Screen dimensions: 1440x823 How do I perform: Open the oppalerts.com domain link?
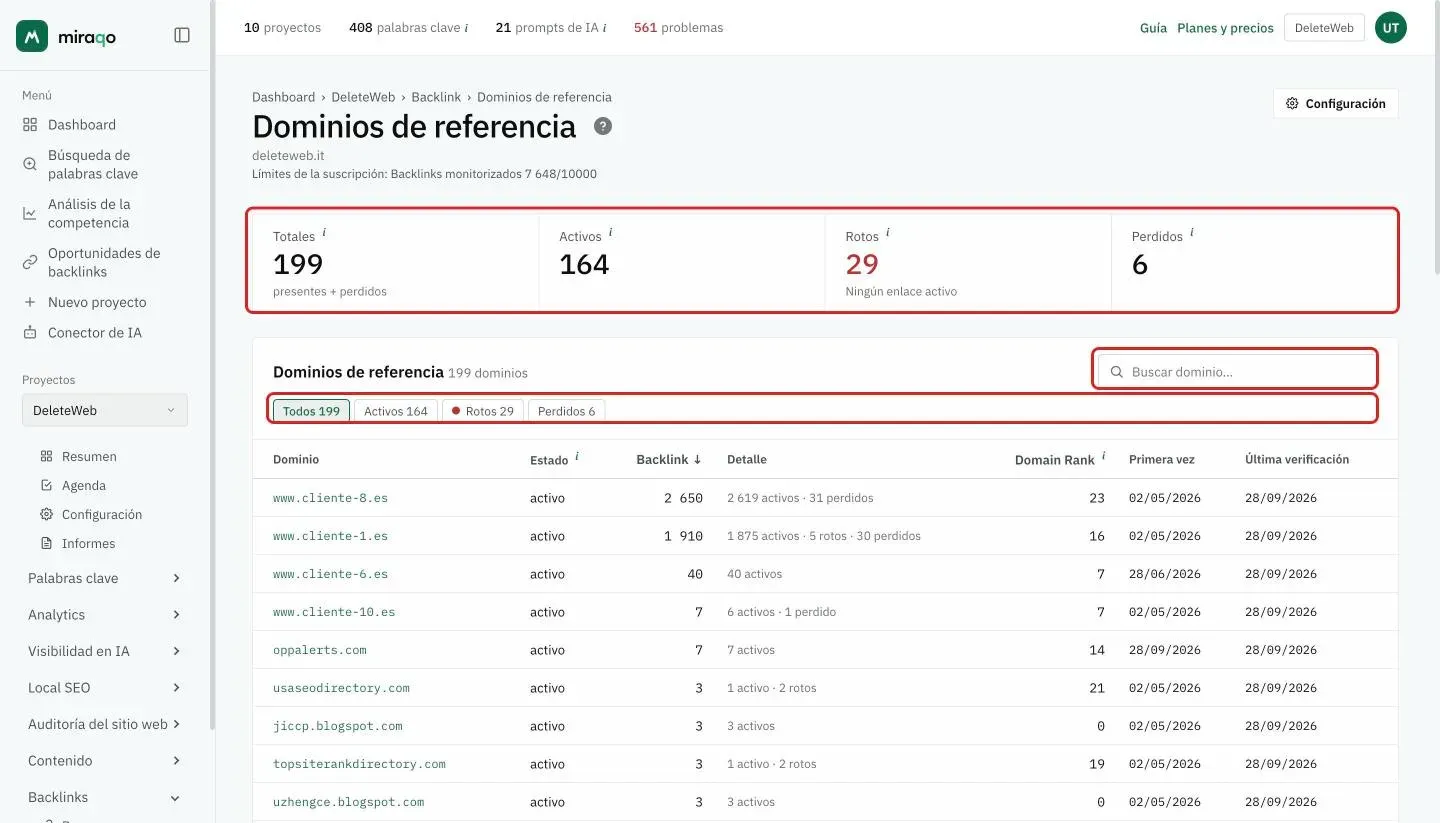pos(320,650)
